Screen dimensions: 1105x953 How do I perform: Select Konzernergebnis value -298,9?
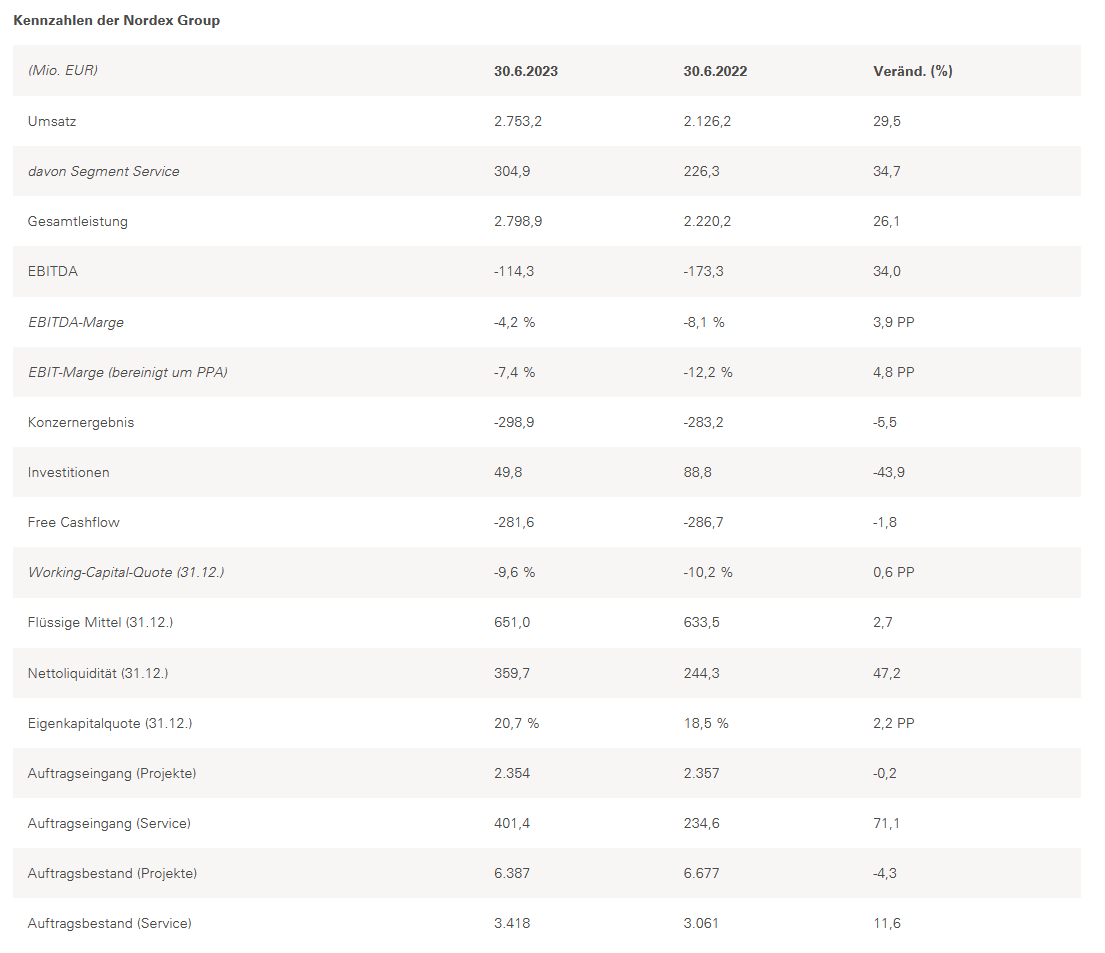514,422
